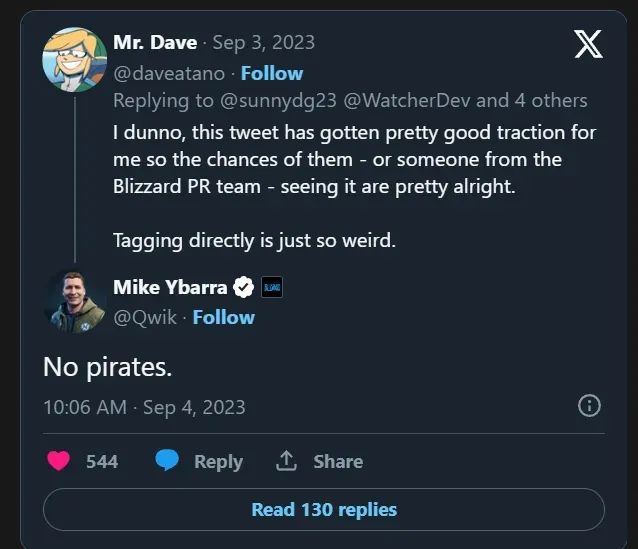Viewport: 638px width, 549px height.
Task: Click the Share label
Action: (338, 461)
